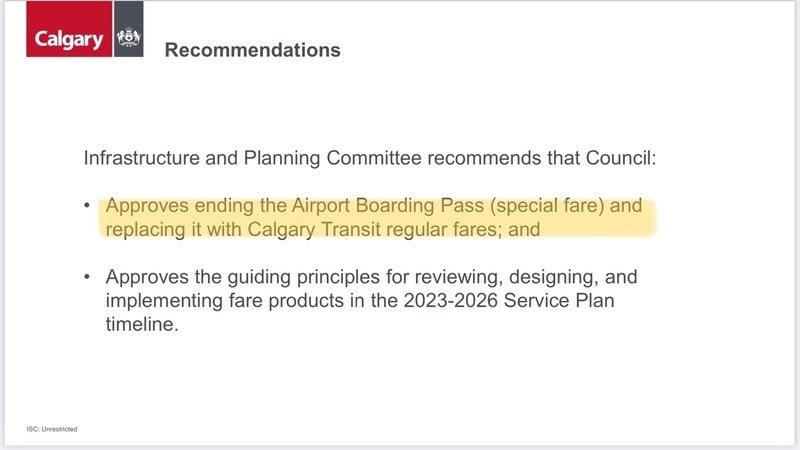
Task: Click the first bullet point marker
Action: click(x=88, y=207)
